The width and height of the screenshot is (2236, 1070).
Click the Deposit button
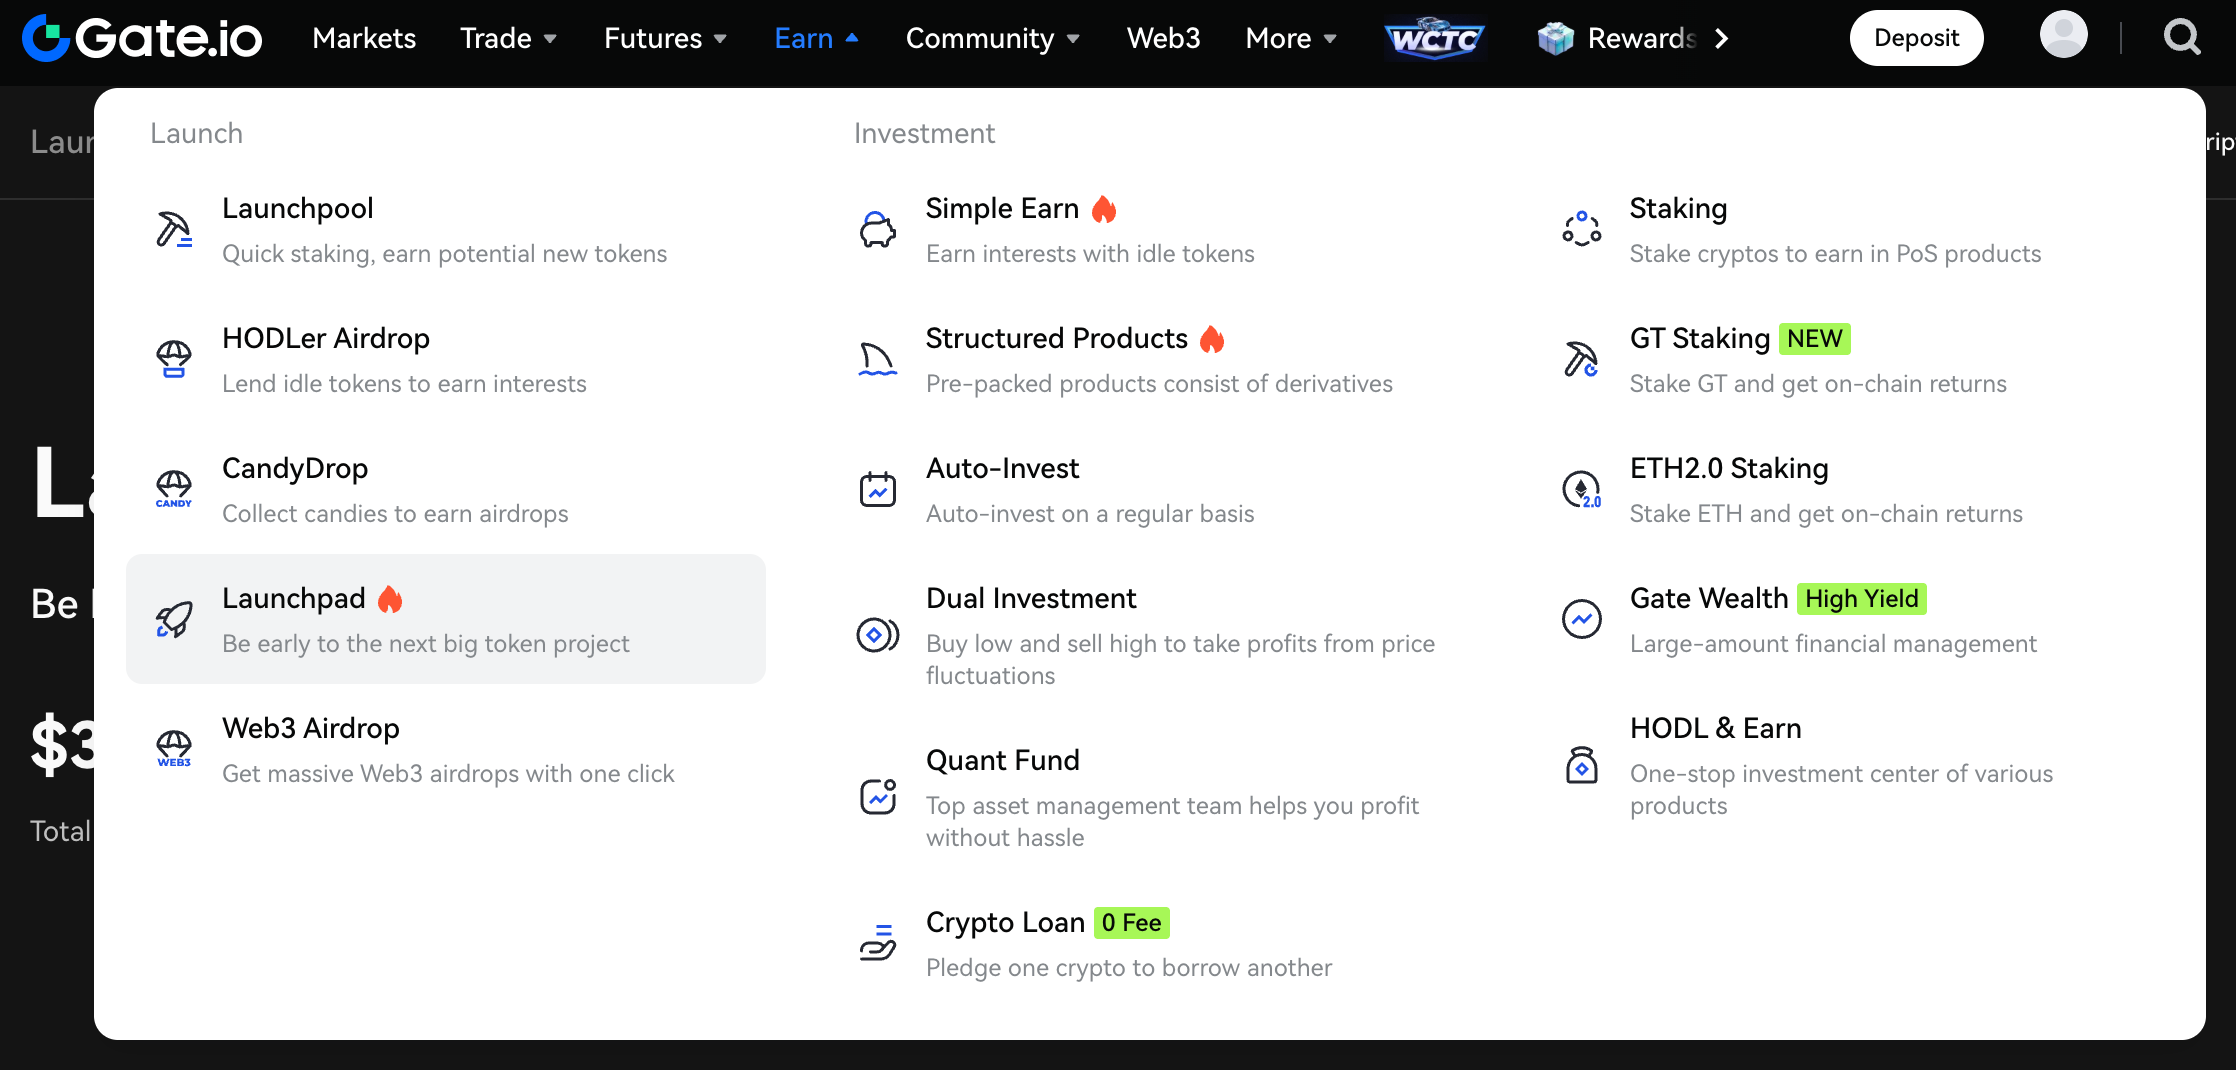pyautogui.click(x=1916, y=38)
